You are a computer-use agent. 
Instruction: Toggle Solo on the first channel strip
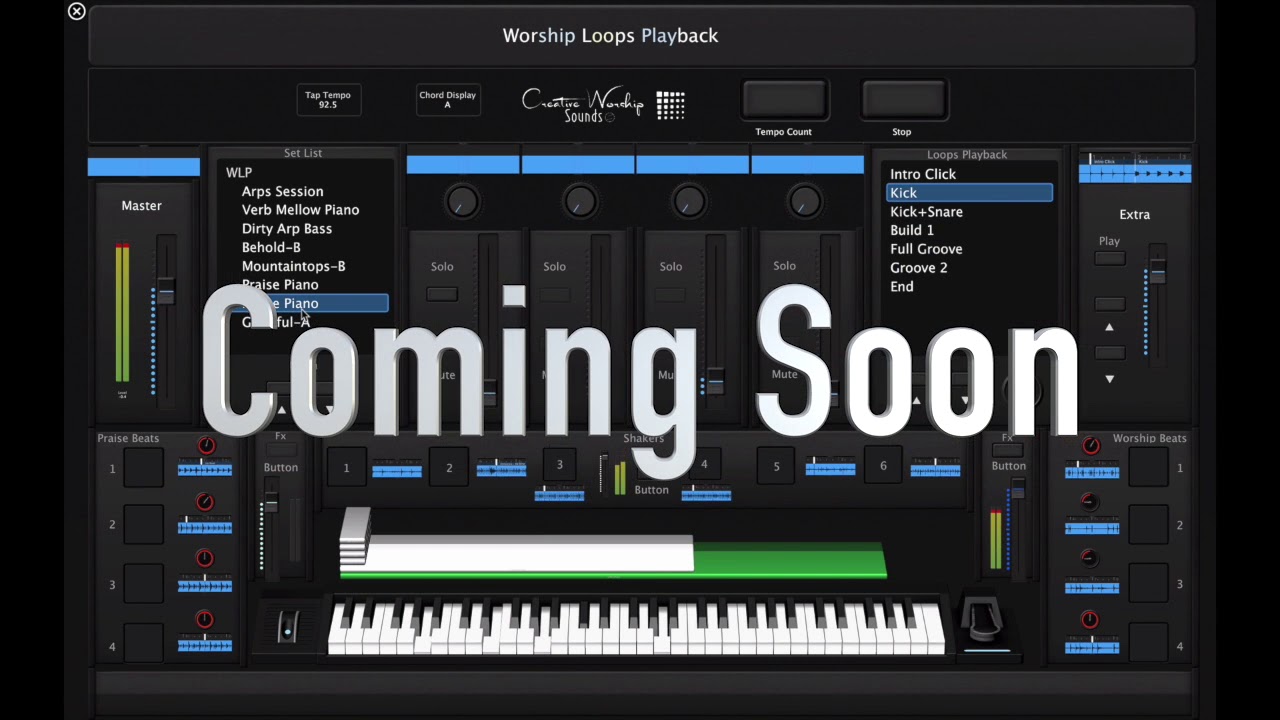pyautogui.click(x=442, y=294)
